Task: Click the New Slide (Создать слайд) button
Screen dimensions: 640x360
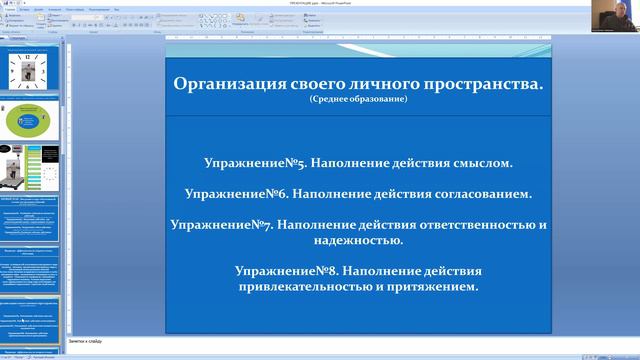Action: [41, 21]
